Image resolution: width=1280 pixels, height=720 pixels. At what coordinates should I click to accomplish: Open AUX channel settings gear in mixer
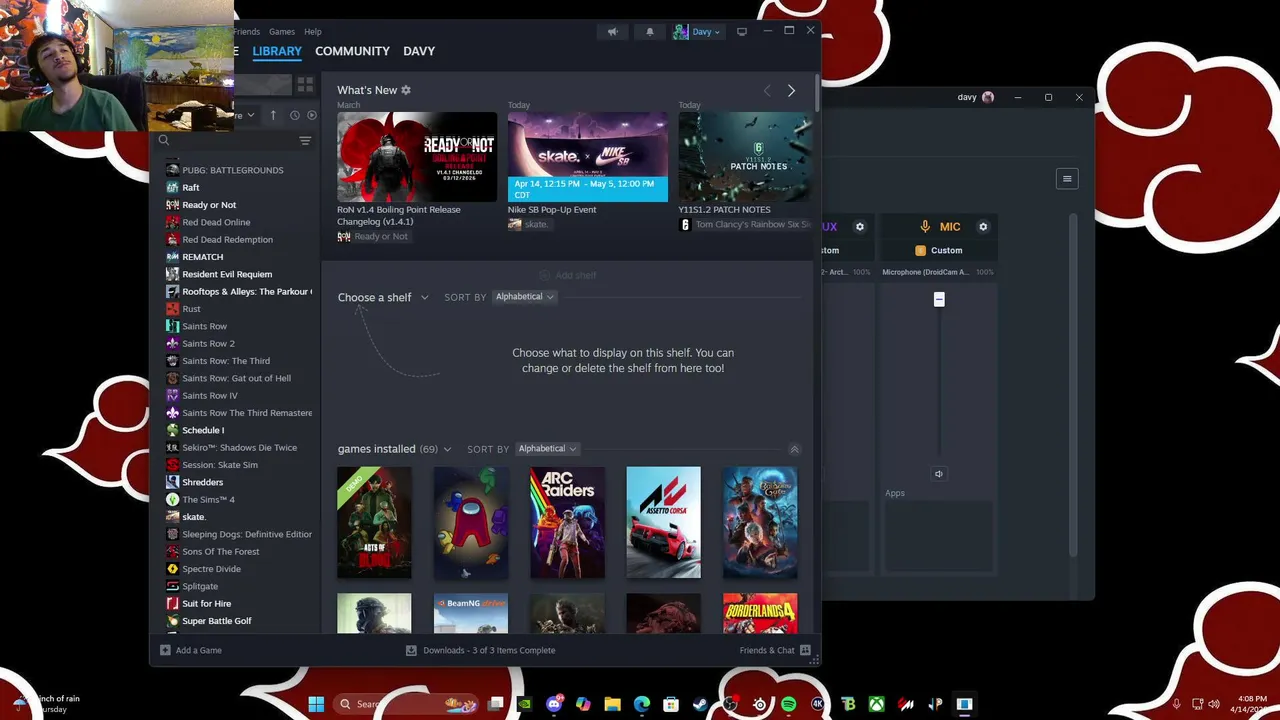[859, 227]
